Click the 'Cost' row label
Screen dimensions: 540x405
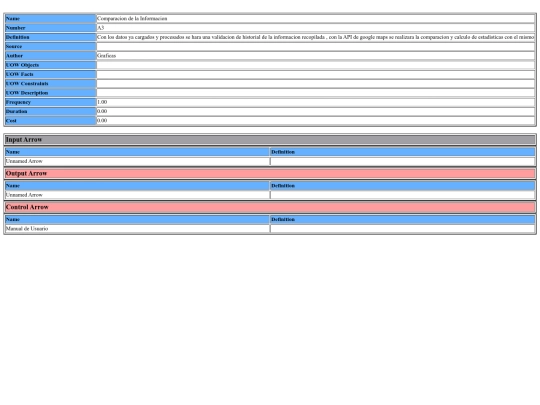click(11, 121)
